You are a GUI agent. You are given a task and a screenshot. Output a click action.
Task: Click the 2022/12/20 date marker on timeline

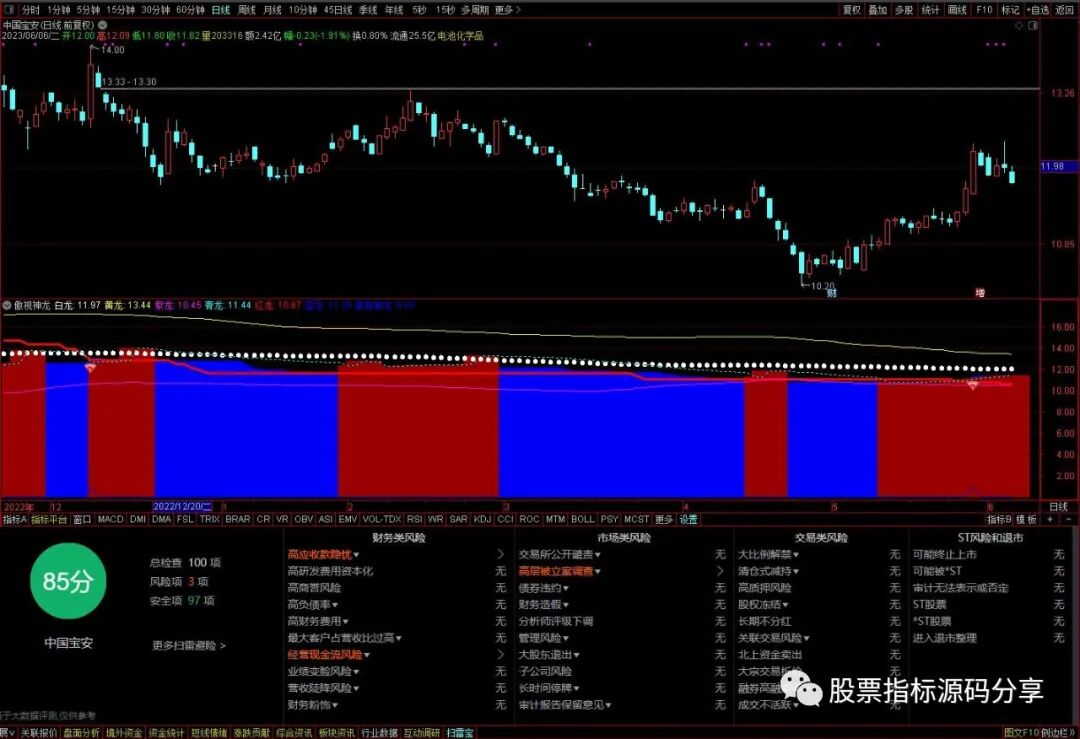183,507
